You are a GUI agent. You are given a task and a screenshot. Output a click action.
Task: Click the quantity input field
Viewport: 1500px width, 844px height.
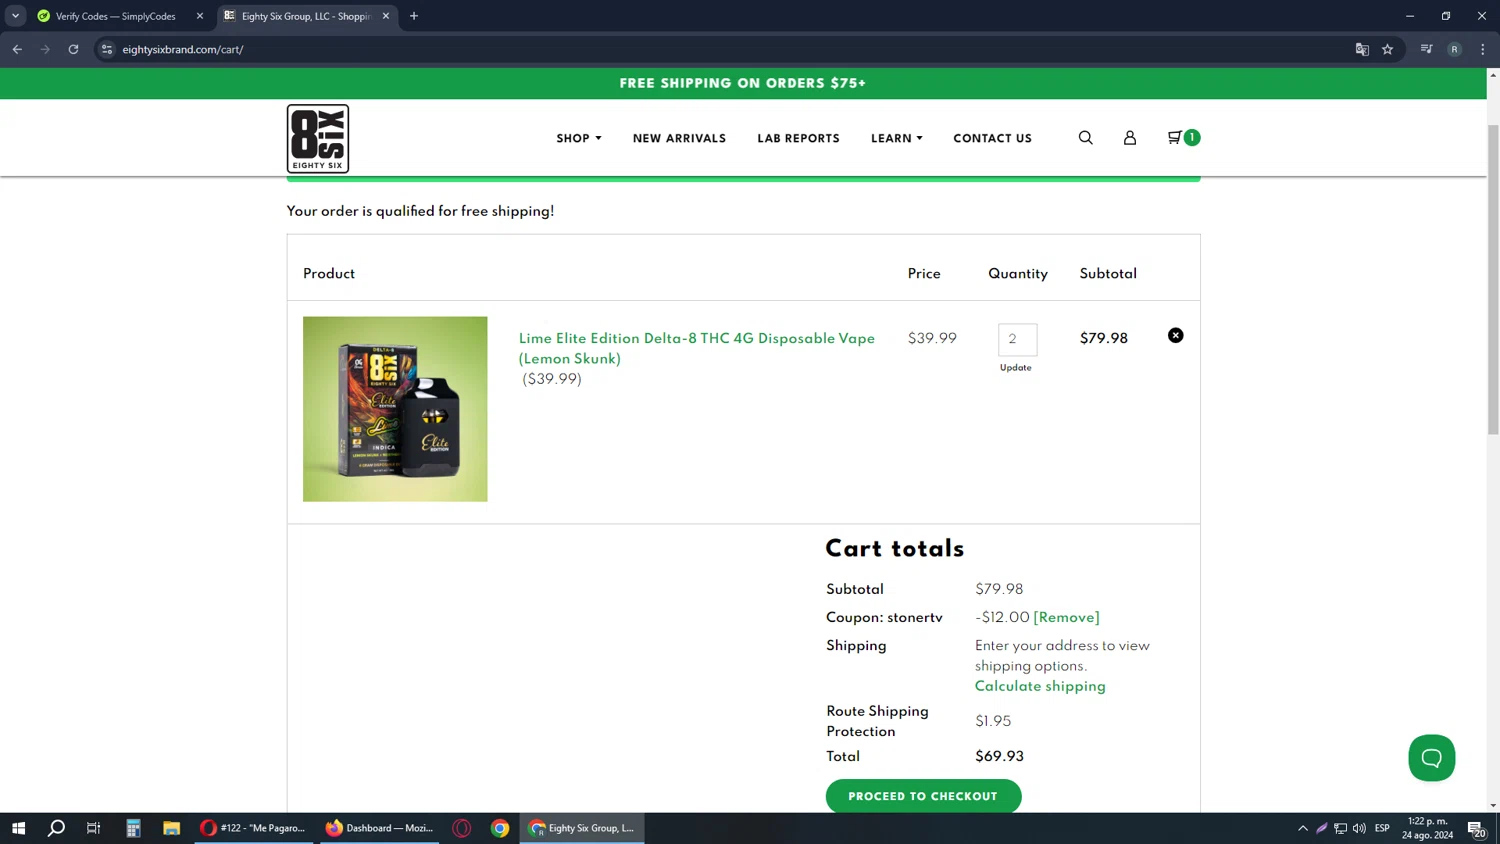pos(1017,339)
